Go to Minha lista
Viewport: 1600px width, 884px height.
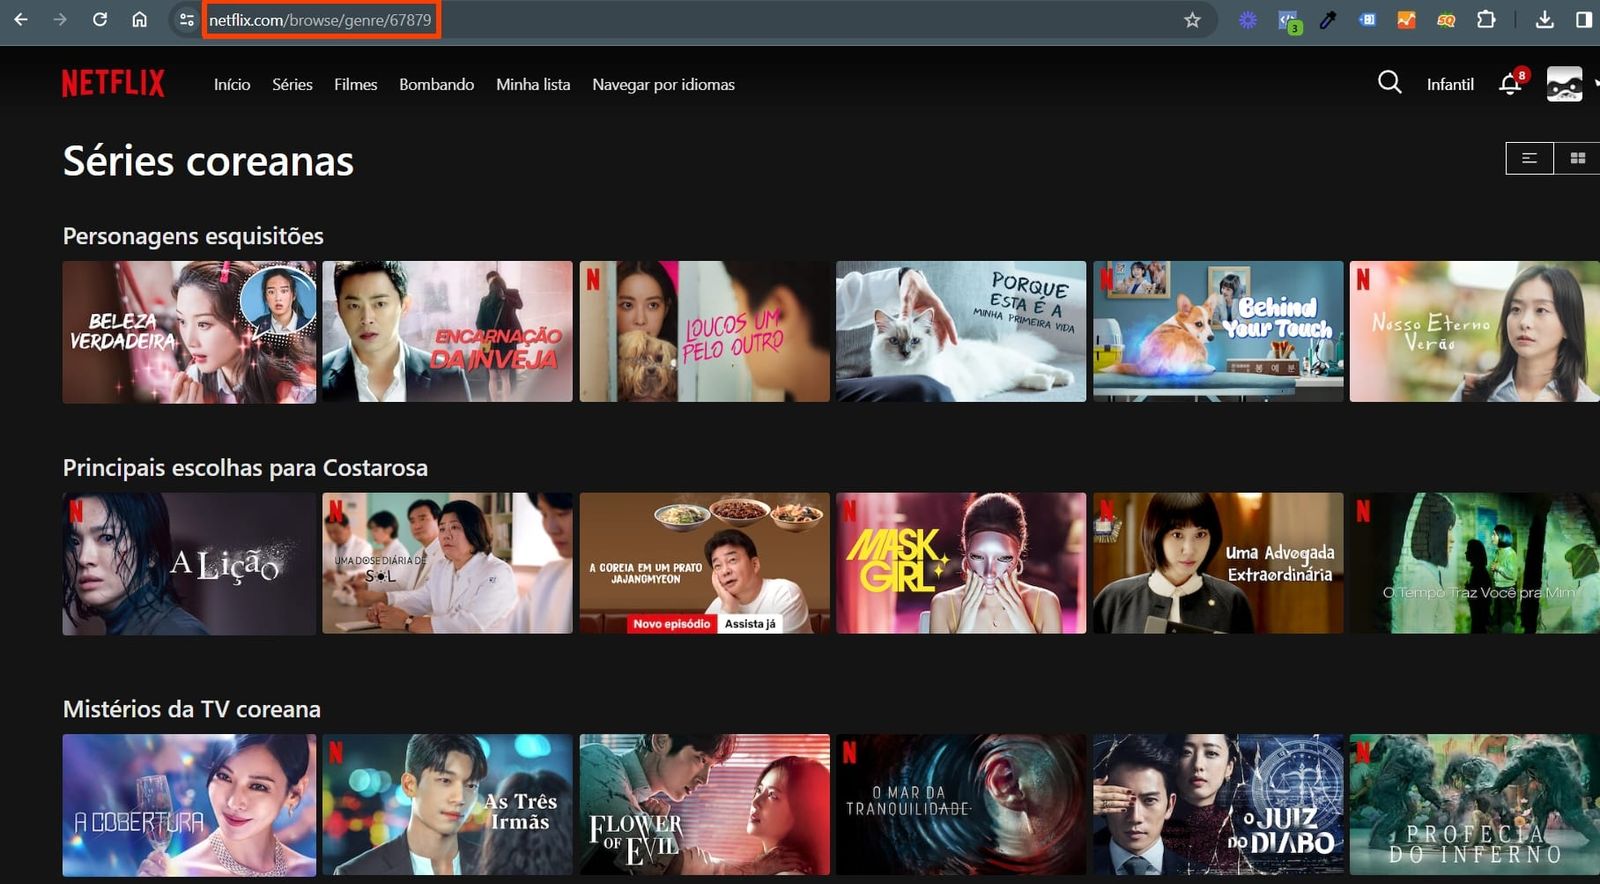[x=533, y=85]
